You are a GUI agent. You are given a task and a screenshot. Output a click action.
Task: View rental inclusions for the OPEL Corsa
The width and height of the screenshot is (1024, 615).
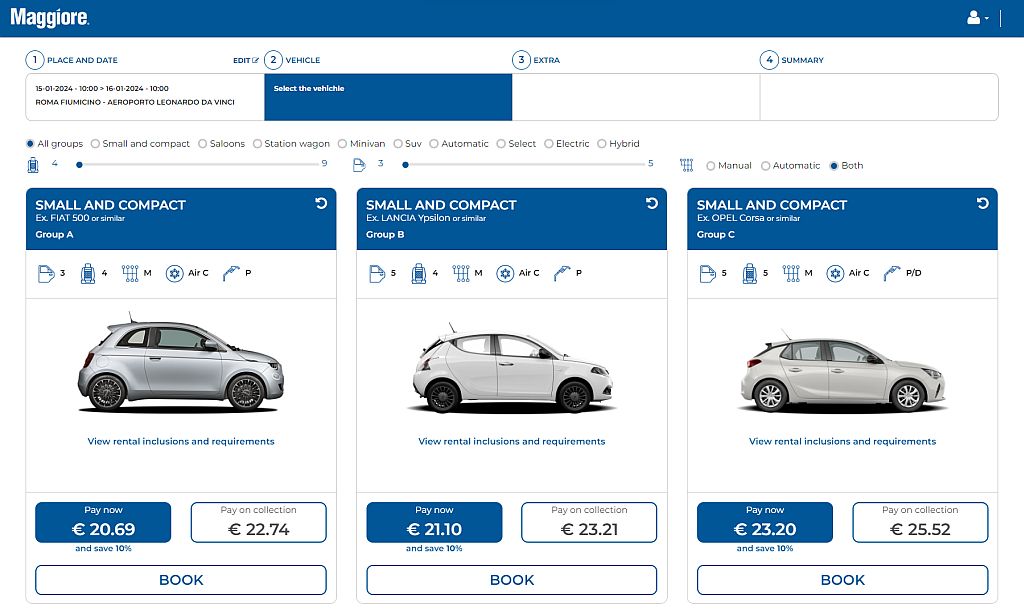tap(842, 441)
